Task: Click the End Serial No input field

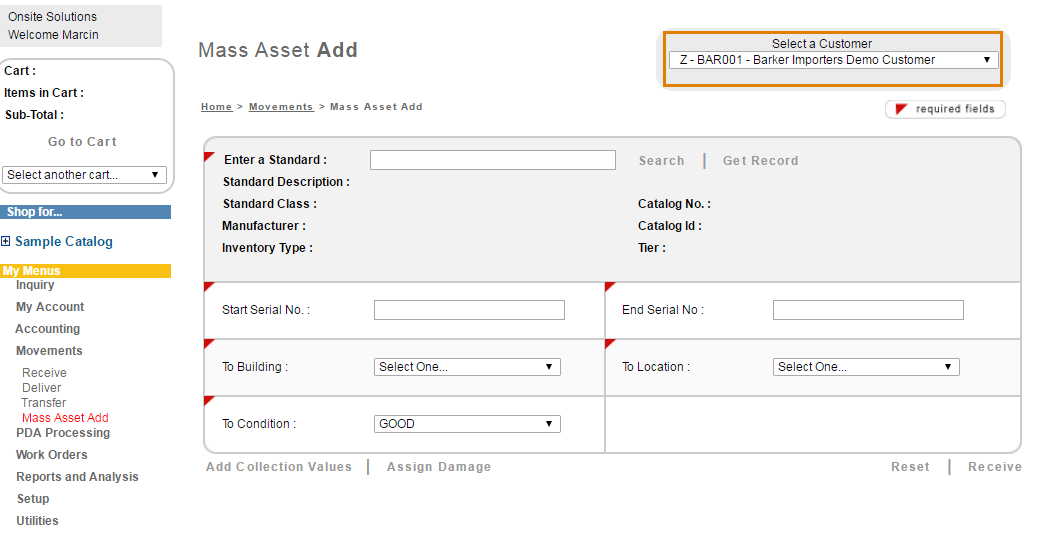Action: (x=867, y=310)
